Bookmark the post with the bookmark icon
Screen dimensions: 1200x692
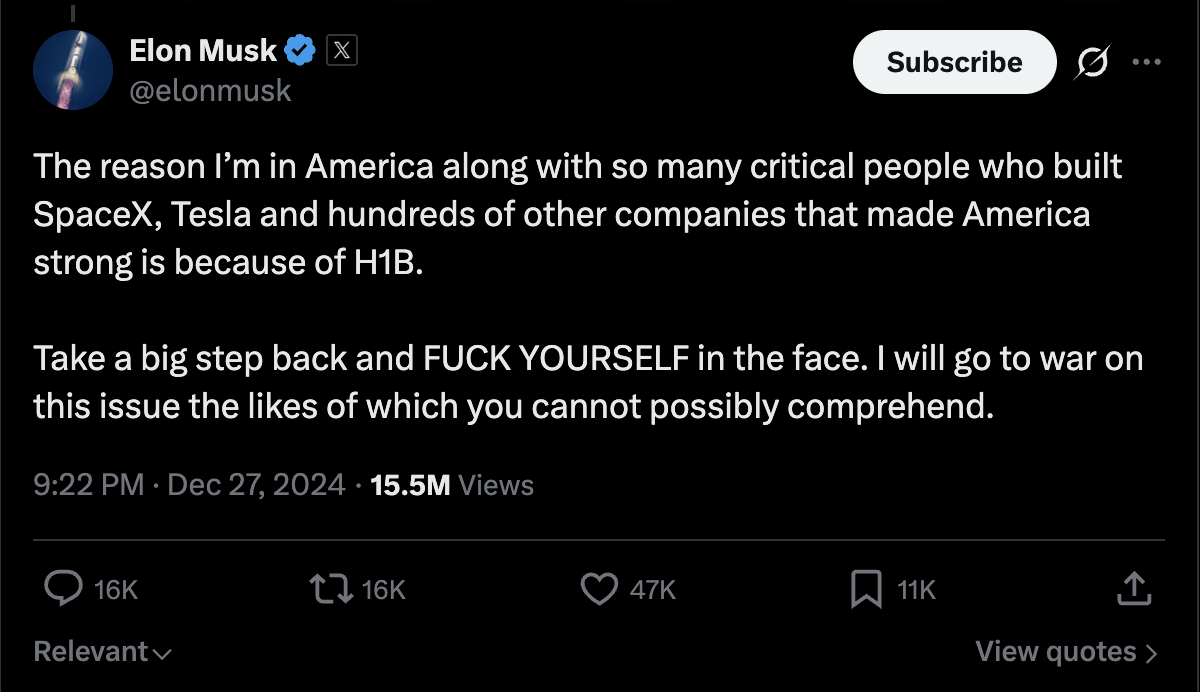866,589
